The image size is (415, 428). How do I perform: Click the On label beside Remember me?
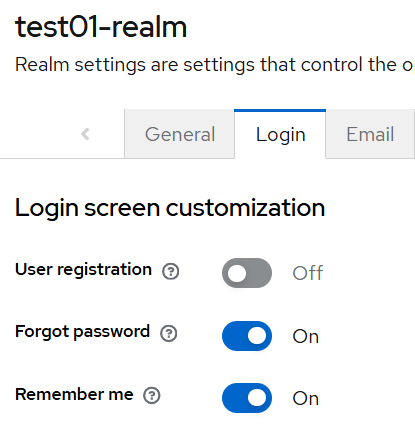[x=306, y=398]
